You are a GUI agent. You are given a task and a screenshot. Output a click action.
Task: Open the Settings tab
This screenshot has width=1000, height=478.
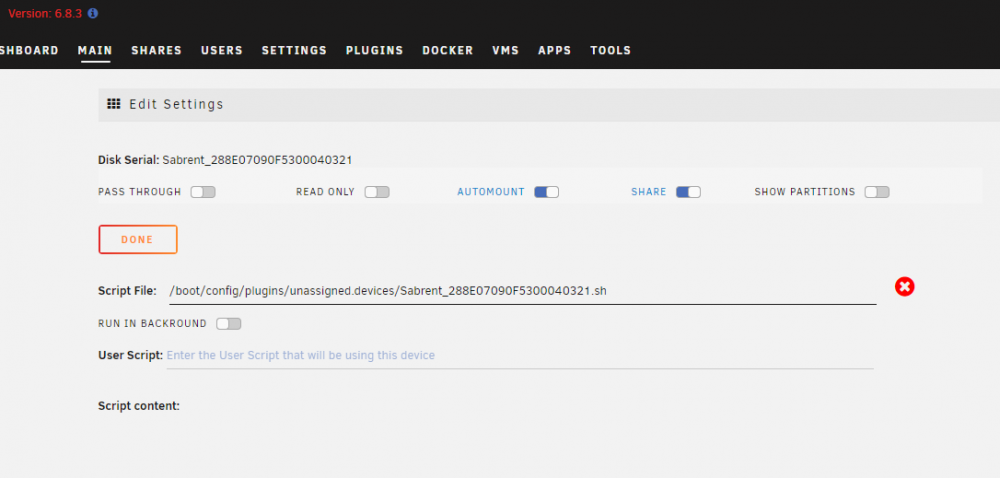point(294,50)
